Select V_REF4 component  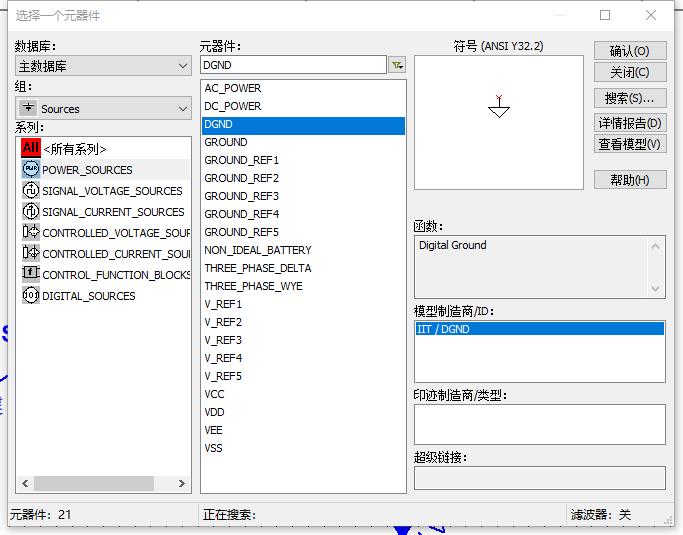[303, 358]
